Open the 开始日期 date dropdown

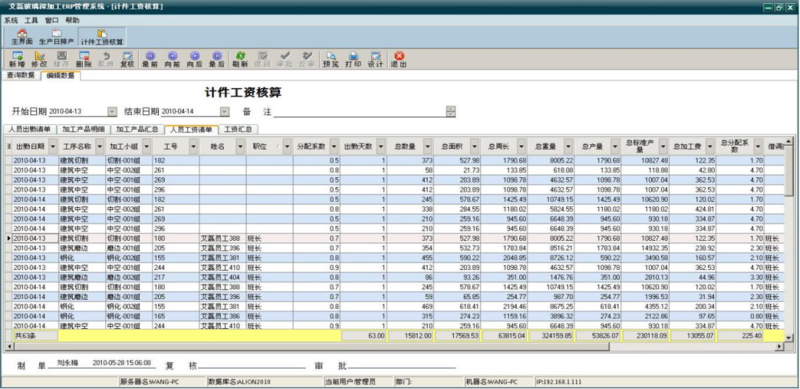(112, 112)
